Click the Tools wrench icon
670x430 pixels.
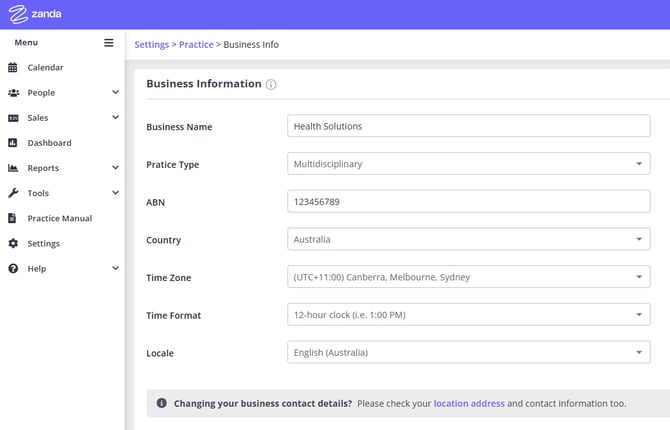click(13, 193)
